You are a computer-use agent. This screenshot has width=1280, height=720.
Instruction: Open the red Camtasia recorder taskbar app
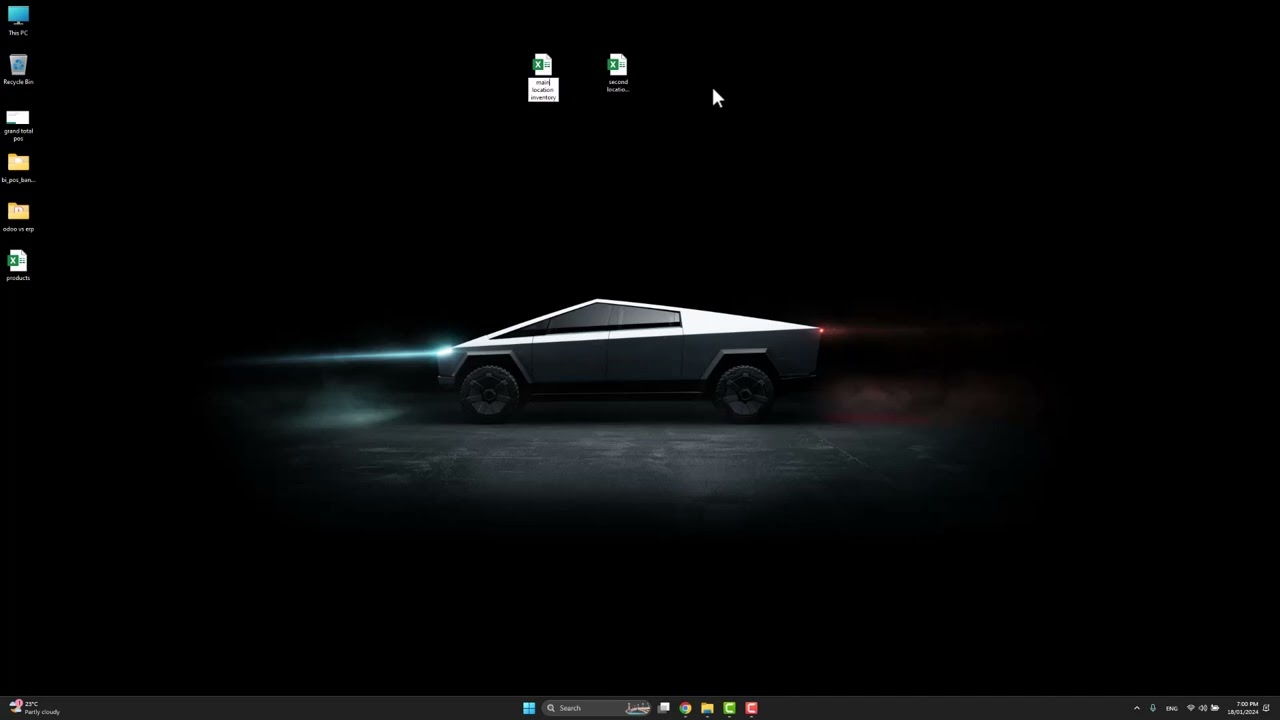coord(751,708)
